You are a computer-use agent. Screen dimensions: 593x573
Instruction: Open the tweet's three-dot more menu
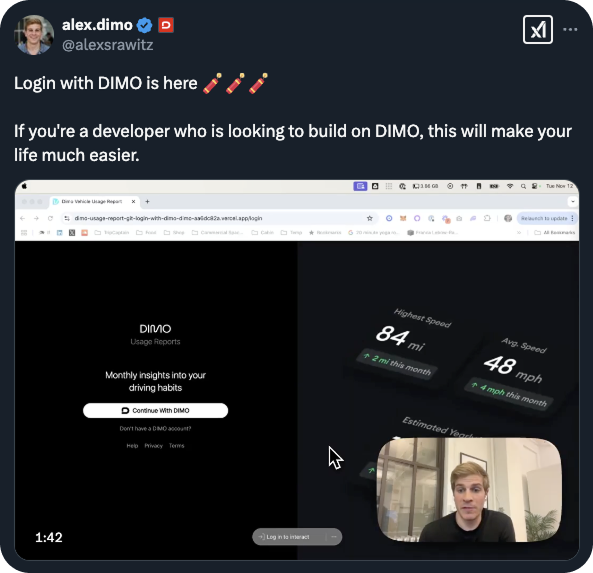[x=570, y=30]
